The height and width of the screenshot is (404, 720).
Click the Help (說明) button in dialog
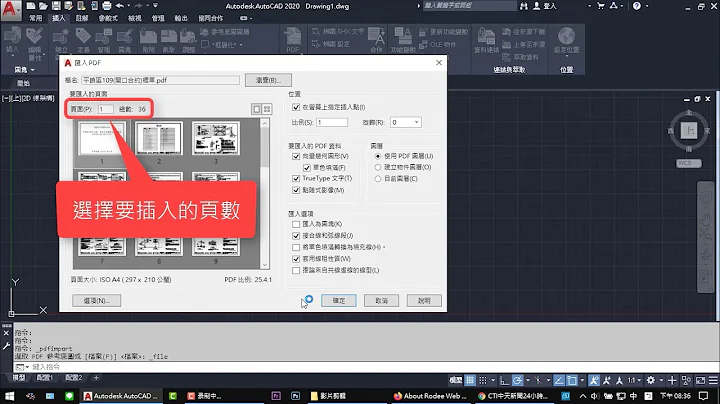click(424, 301)
